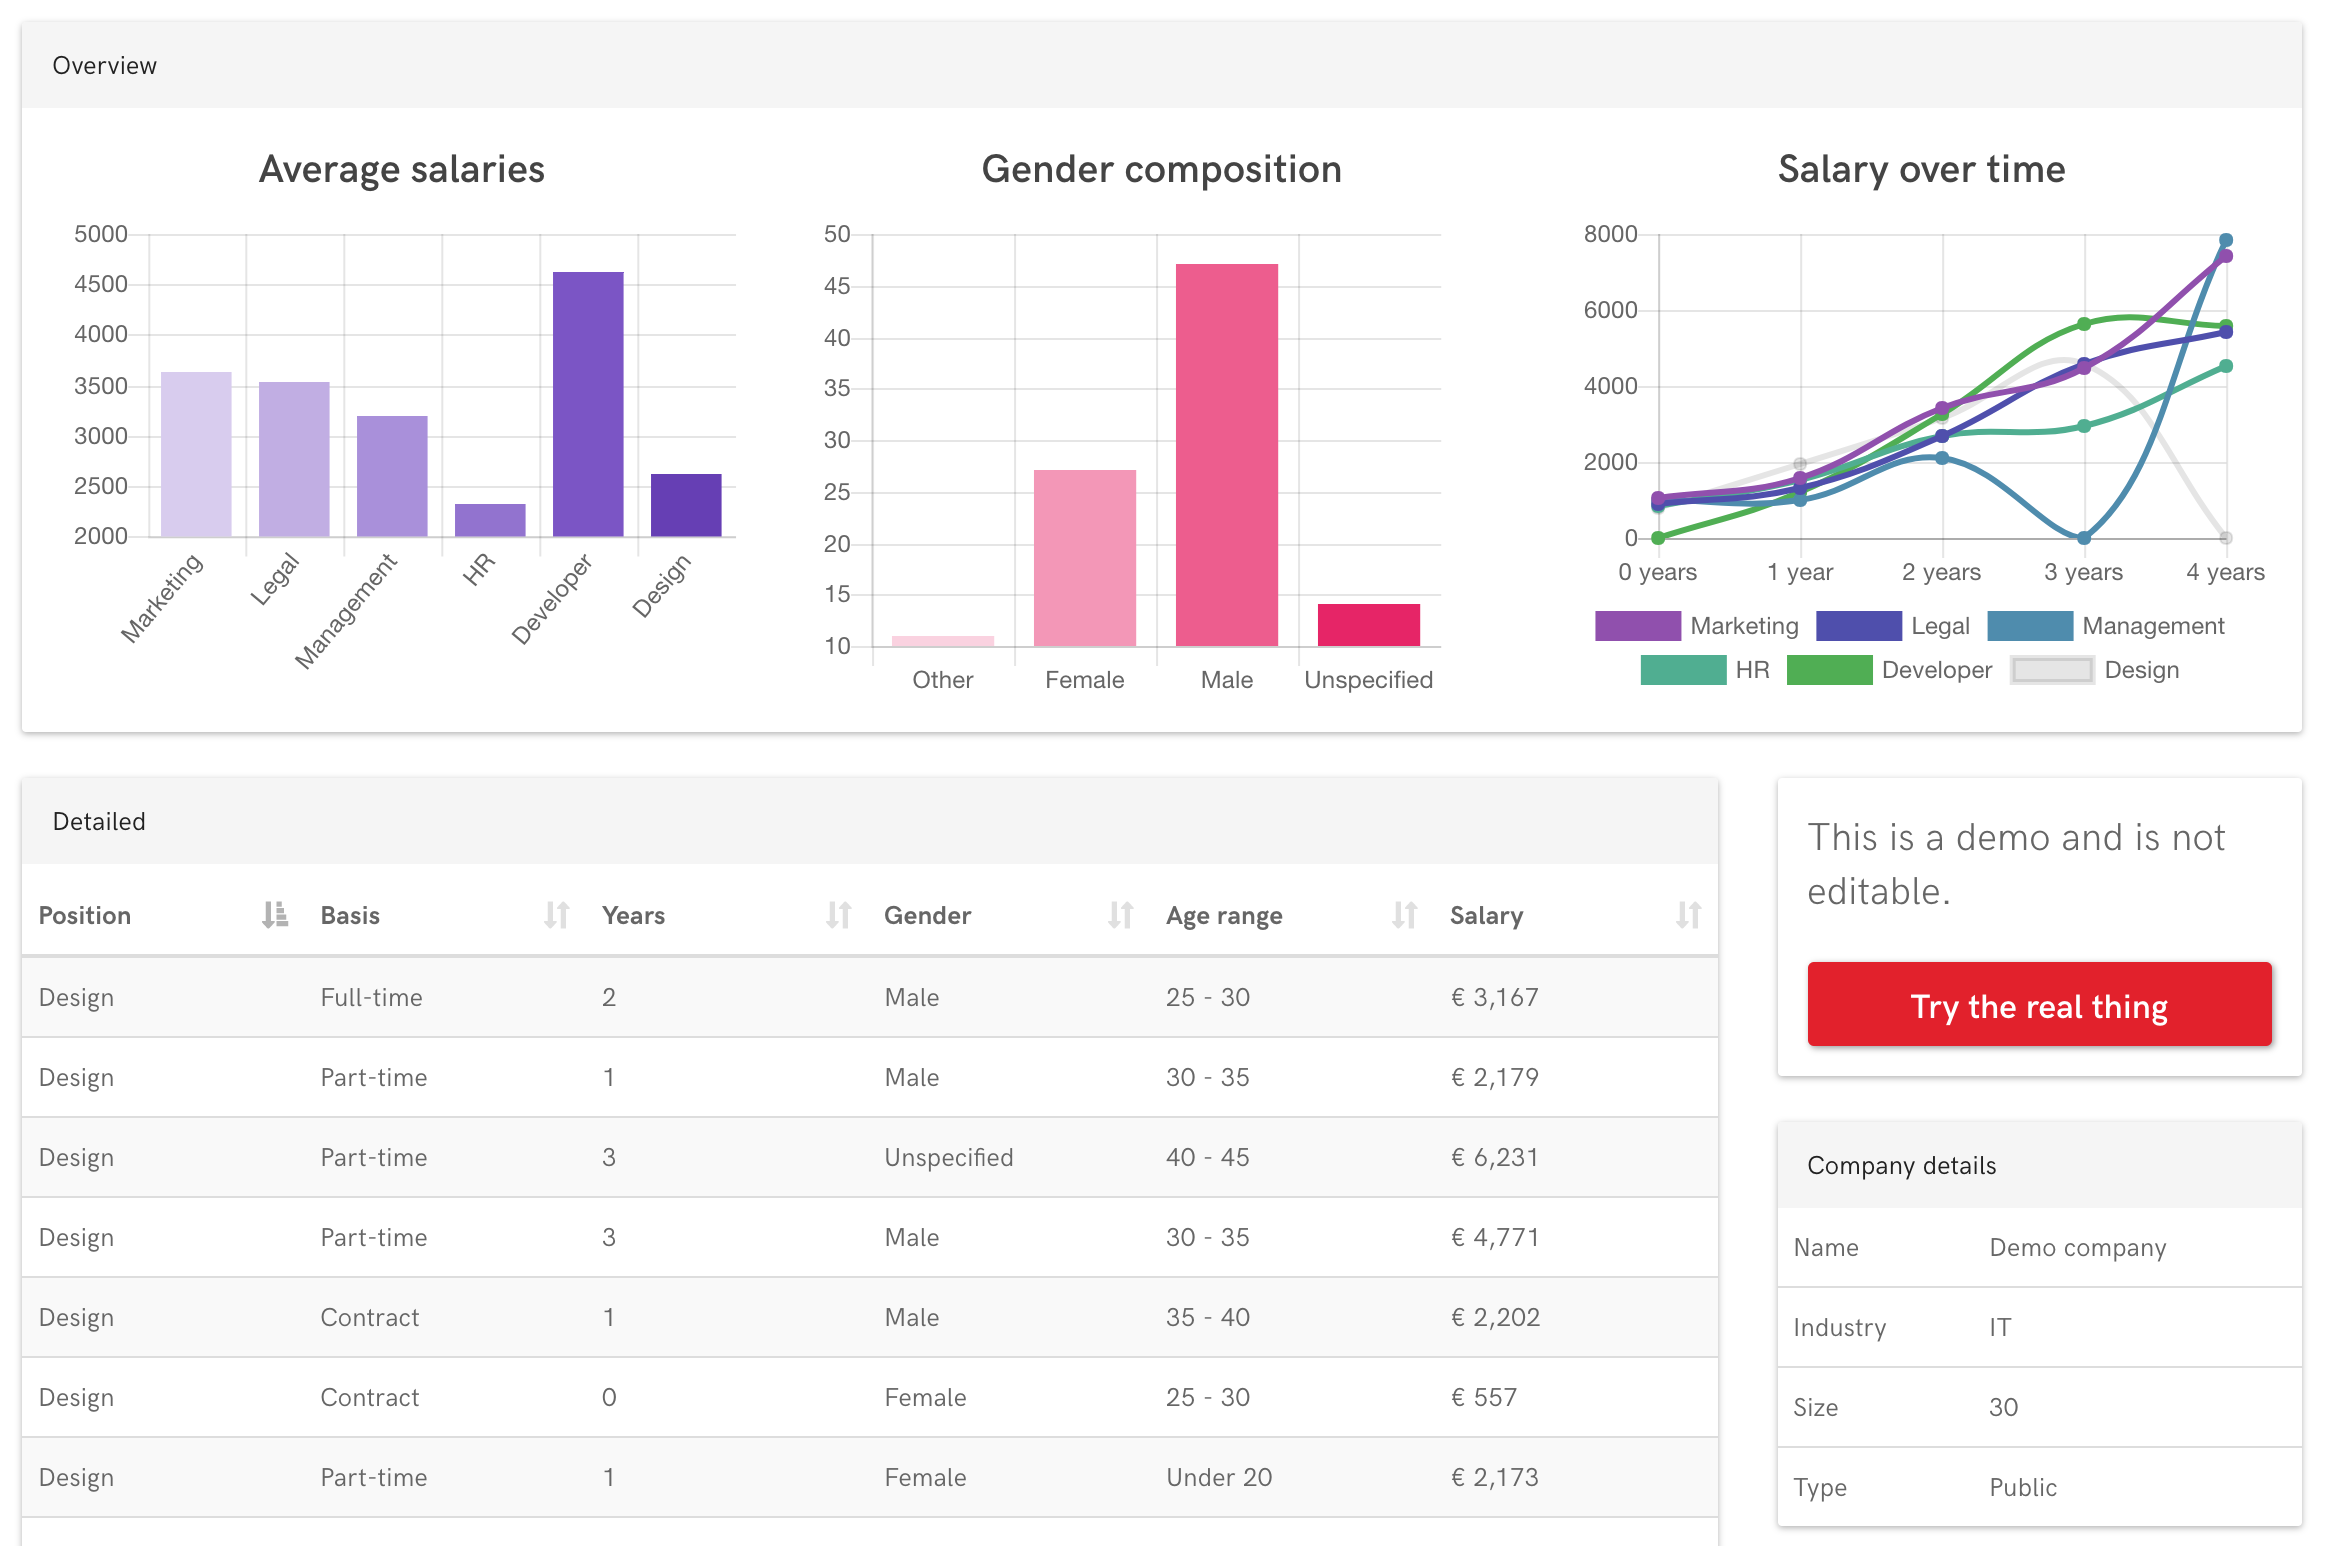Click the Male bar in Gender composition
This screenshot has width=2328, height=1546.
(x=1226, y=455)
